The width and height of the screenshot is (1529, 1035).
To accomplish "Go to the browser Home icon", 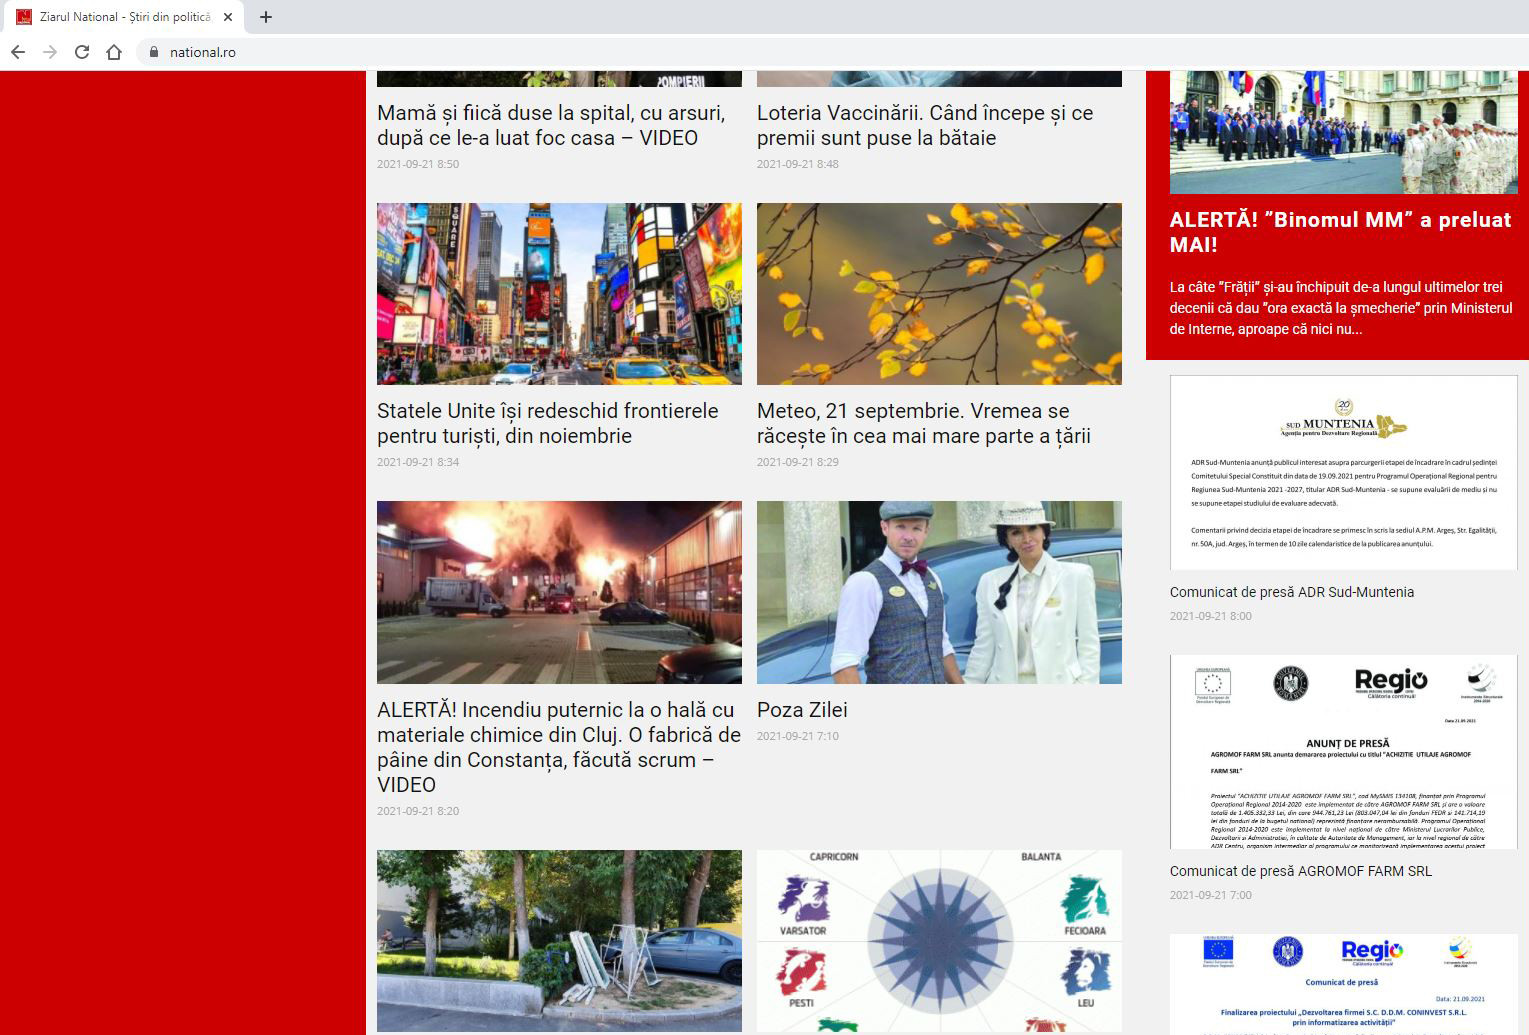I will click(114, 52).
